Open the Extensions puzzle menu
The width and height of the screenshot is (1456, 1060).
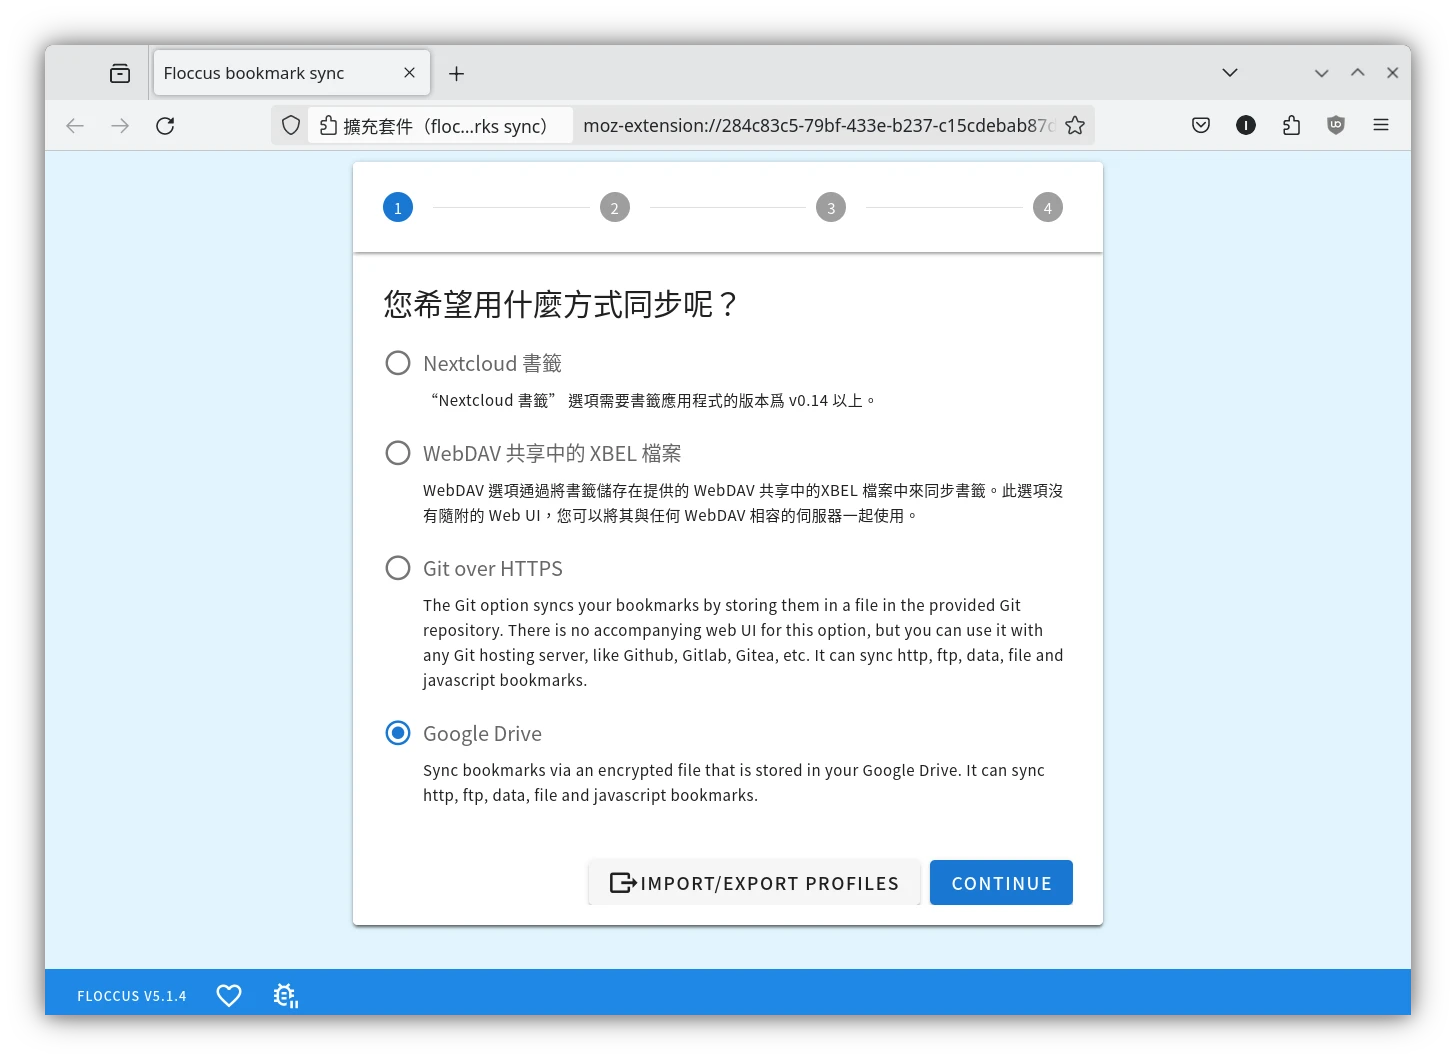1291,125
